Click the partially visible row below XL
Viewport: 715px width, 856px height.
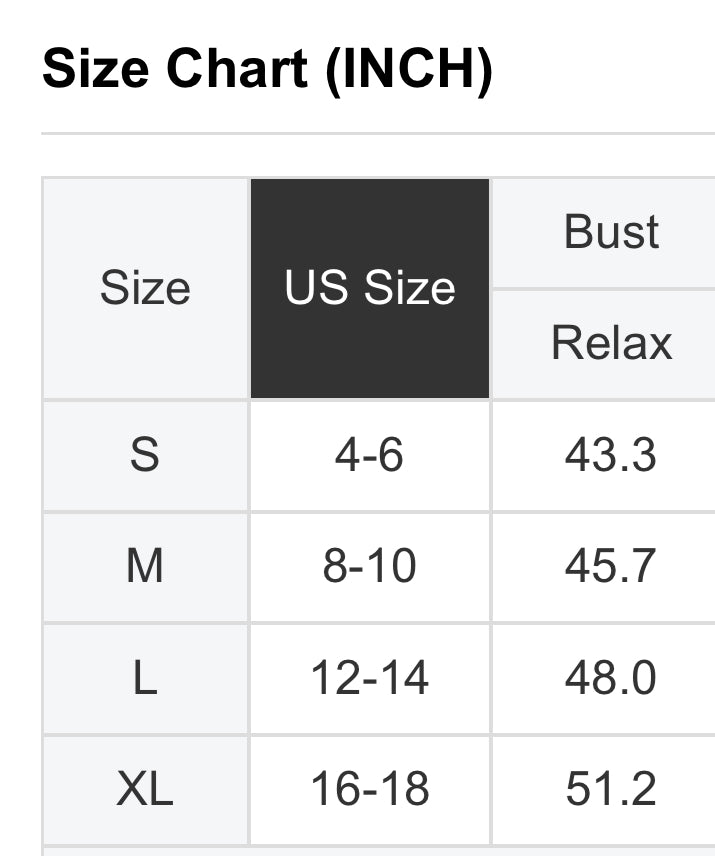click(378, 851)
